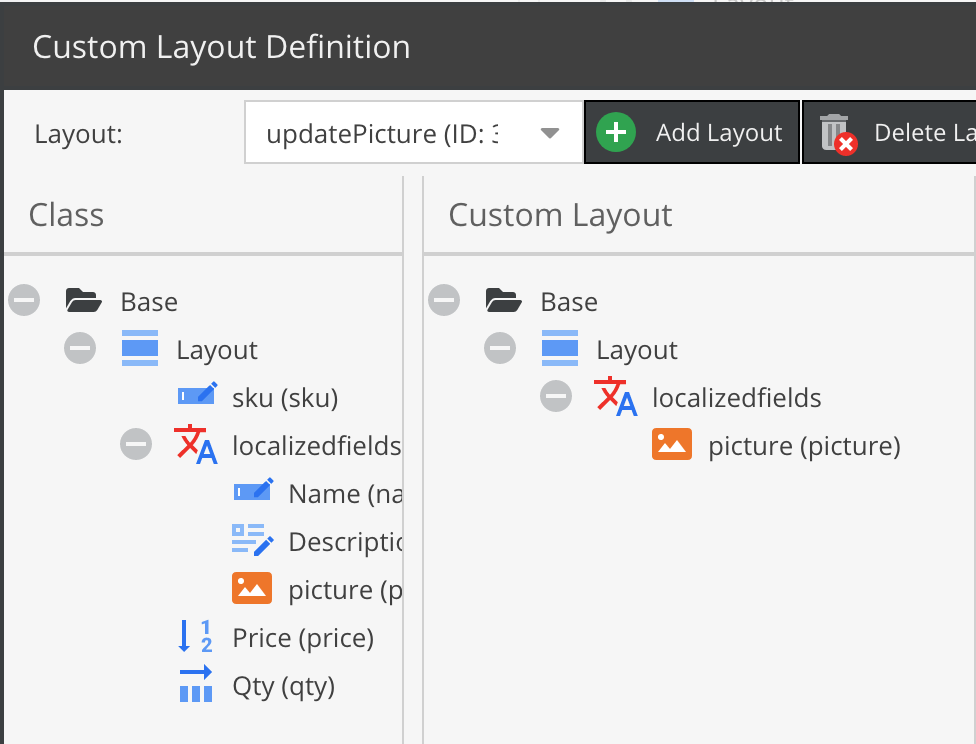Select picture (picture) in Custom Layout tree
The width and height of the screenshot is (976, 744).
coord(804,446)
